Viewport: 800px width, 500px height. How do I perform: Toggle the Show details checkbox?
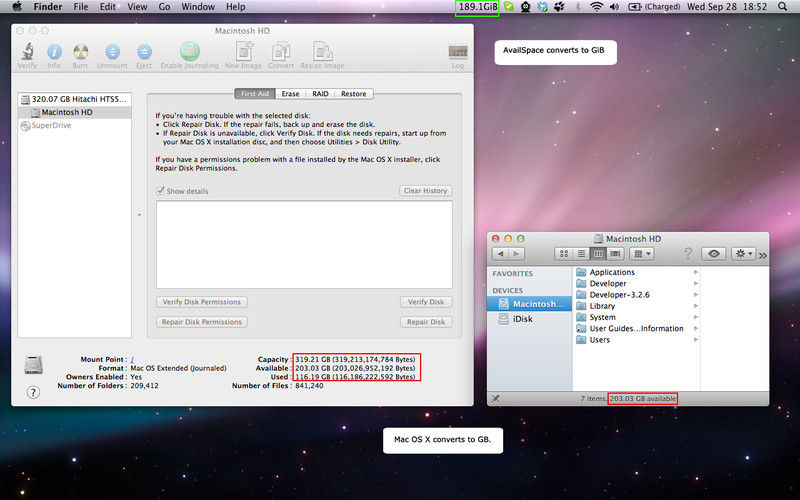[160, 191]
